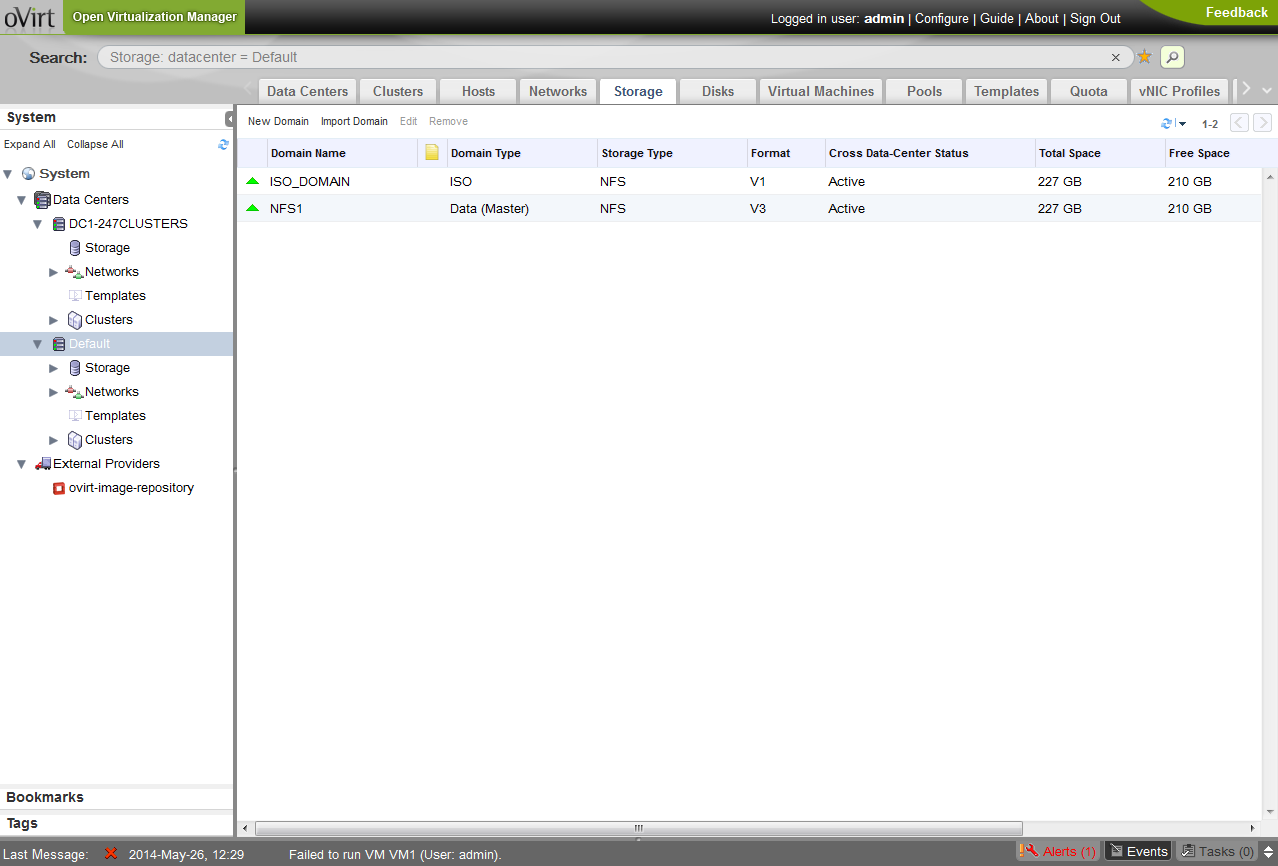Click the ovirt-image-repository provider icon
The height and width of the screenshot is (866, 1278).
59,488
